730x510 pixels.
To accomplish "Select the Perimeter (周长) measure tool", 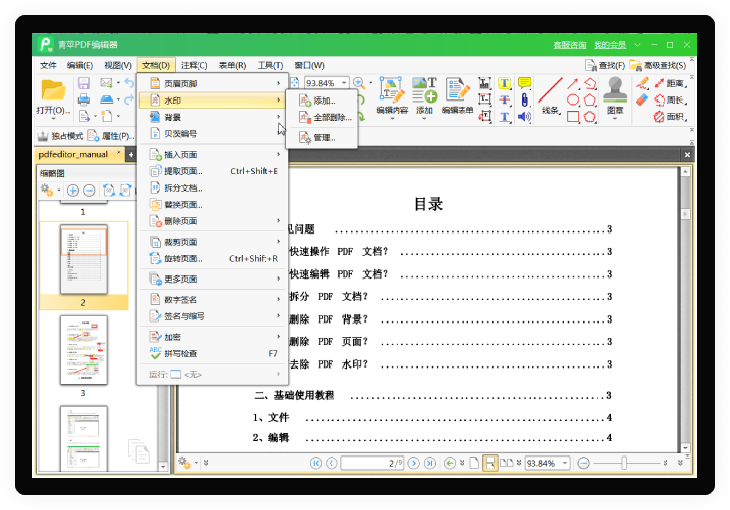I will 670,100.
